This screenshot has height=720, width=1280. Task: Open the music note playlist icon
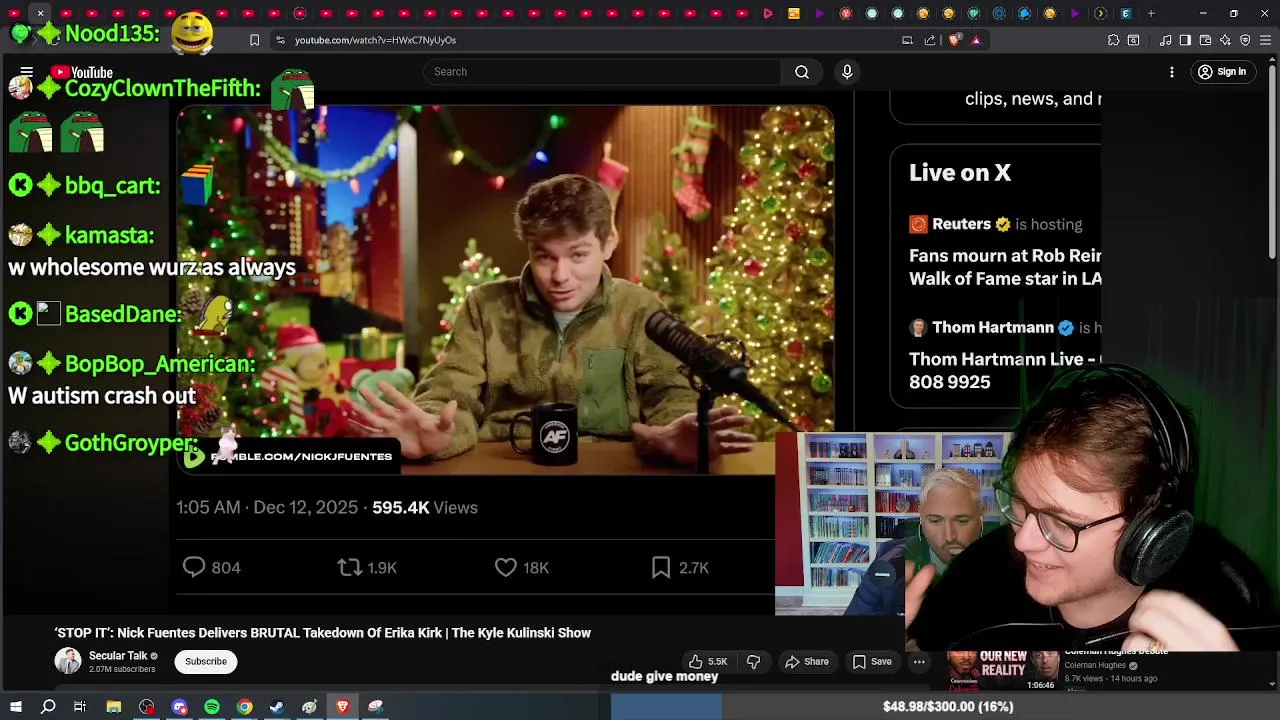click(1166, 40)
